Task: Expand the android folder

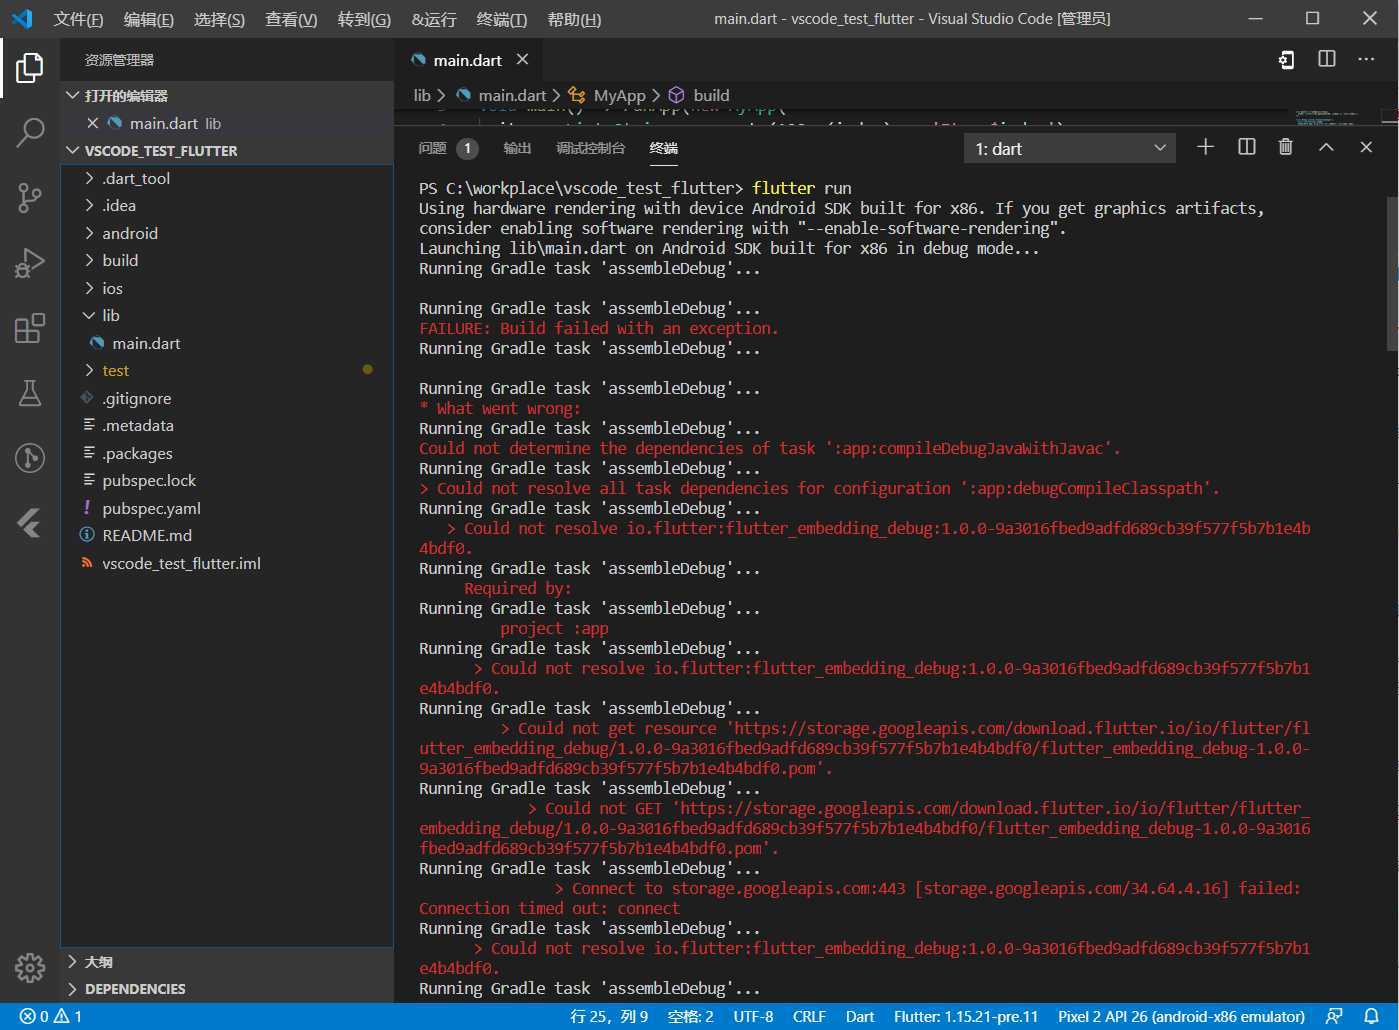Action: (89, 233)
